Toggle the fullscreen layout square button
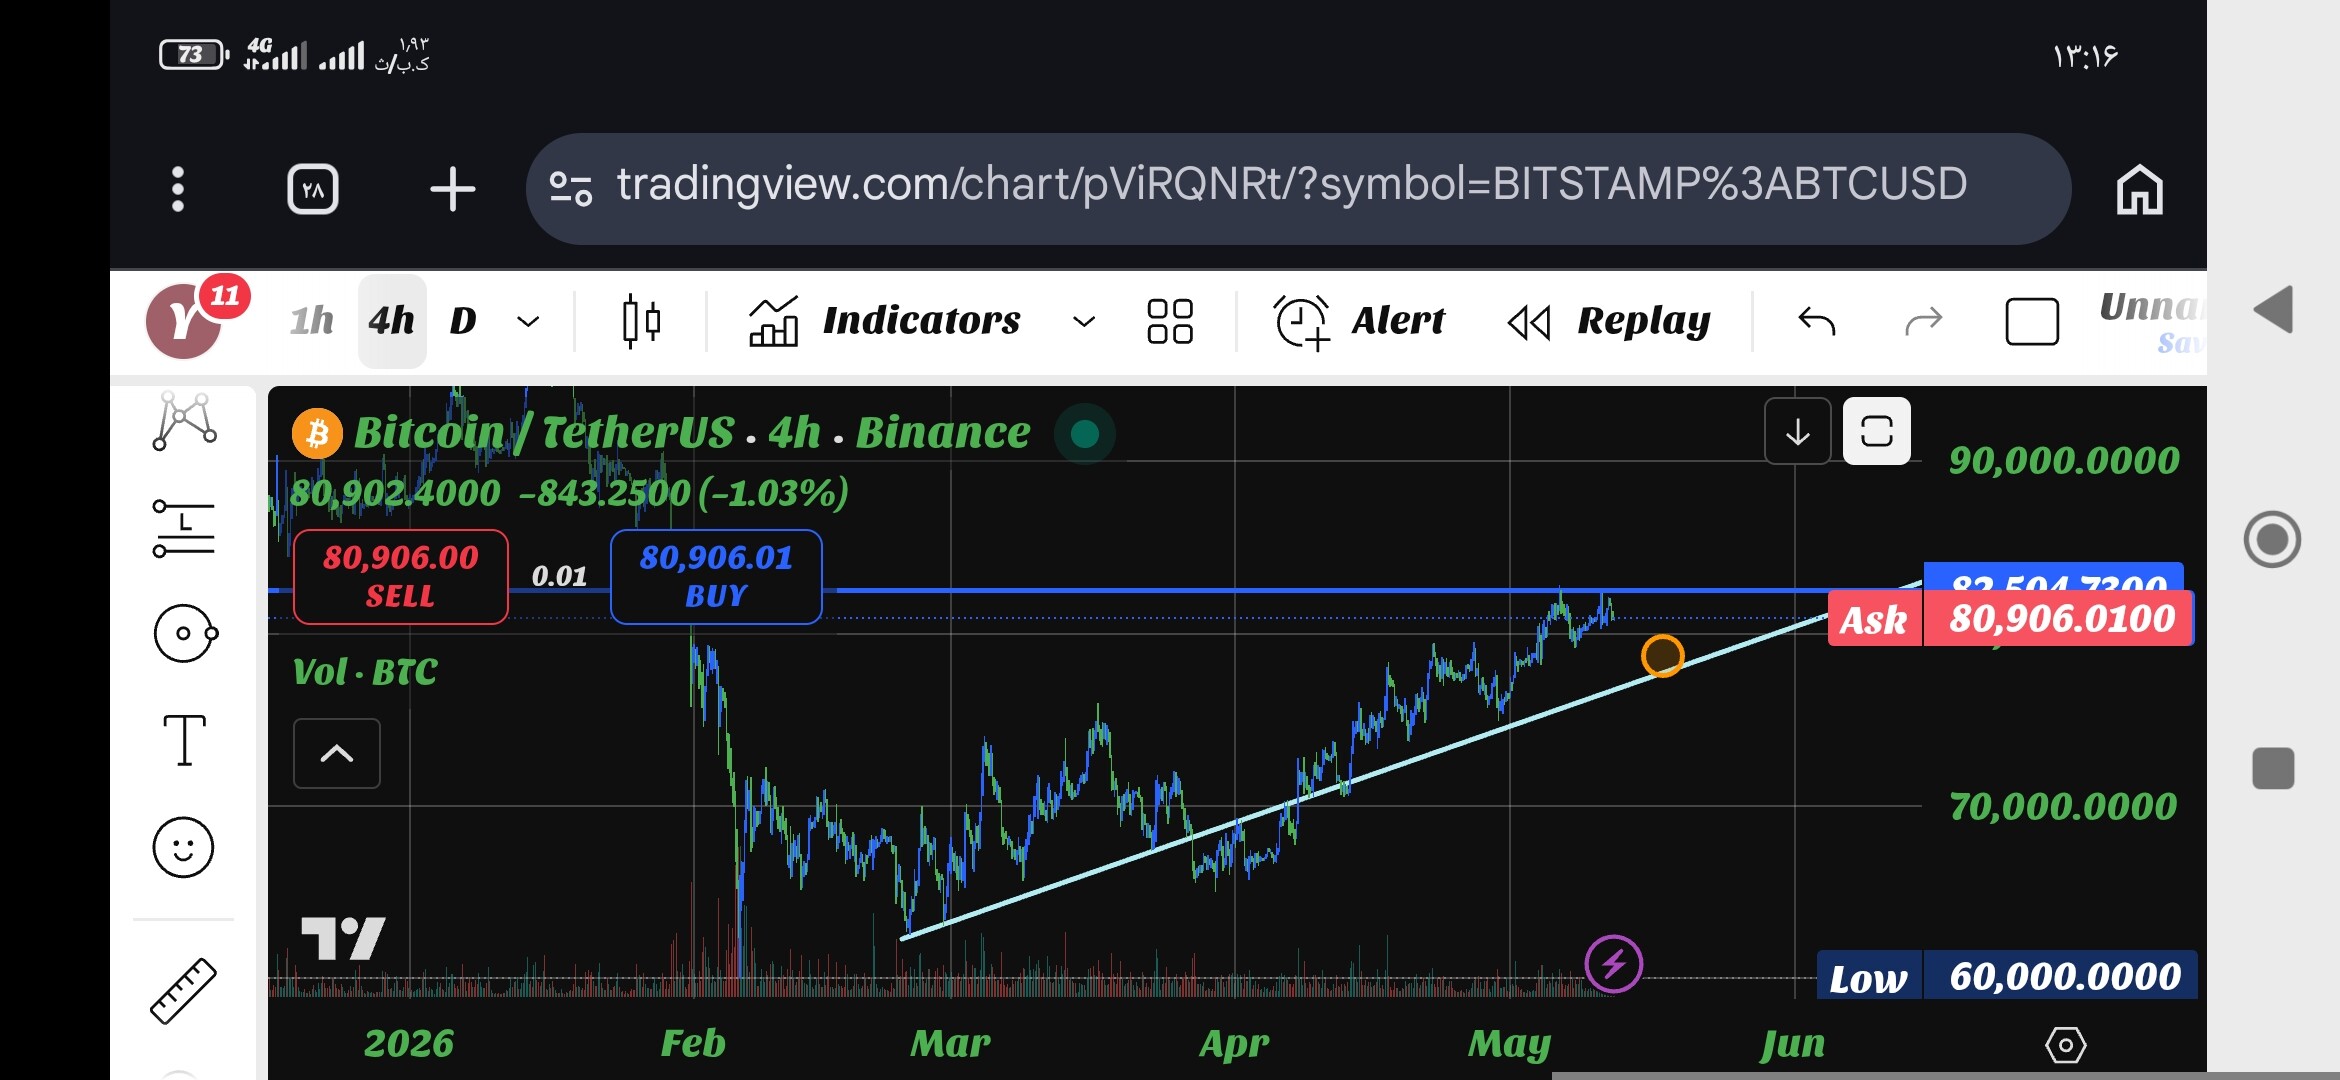Screen dimensions: 2340x1080 tap(2032, 321)
